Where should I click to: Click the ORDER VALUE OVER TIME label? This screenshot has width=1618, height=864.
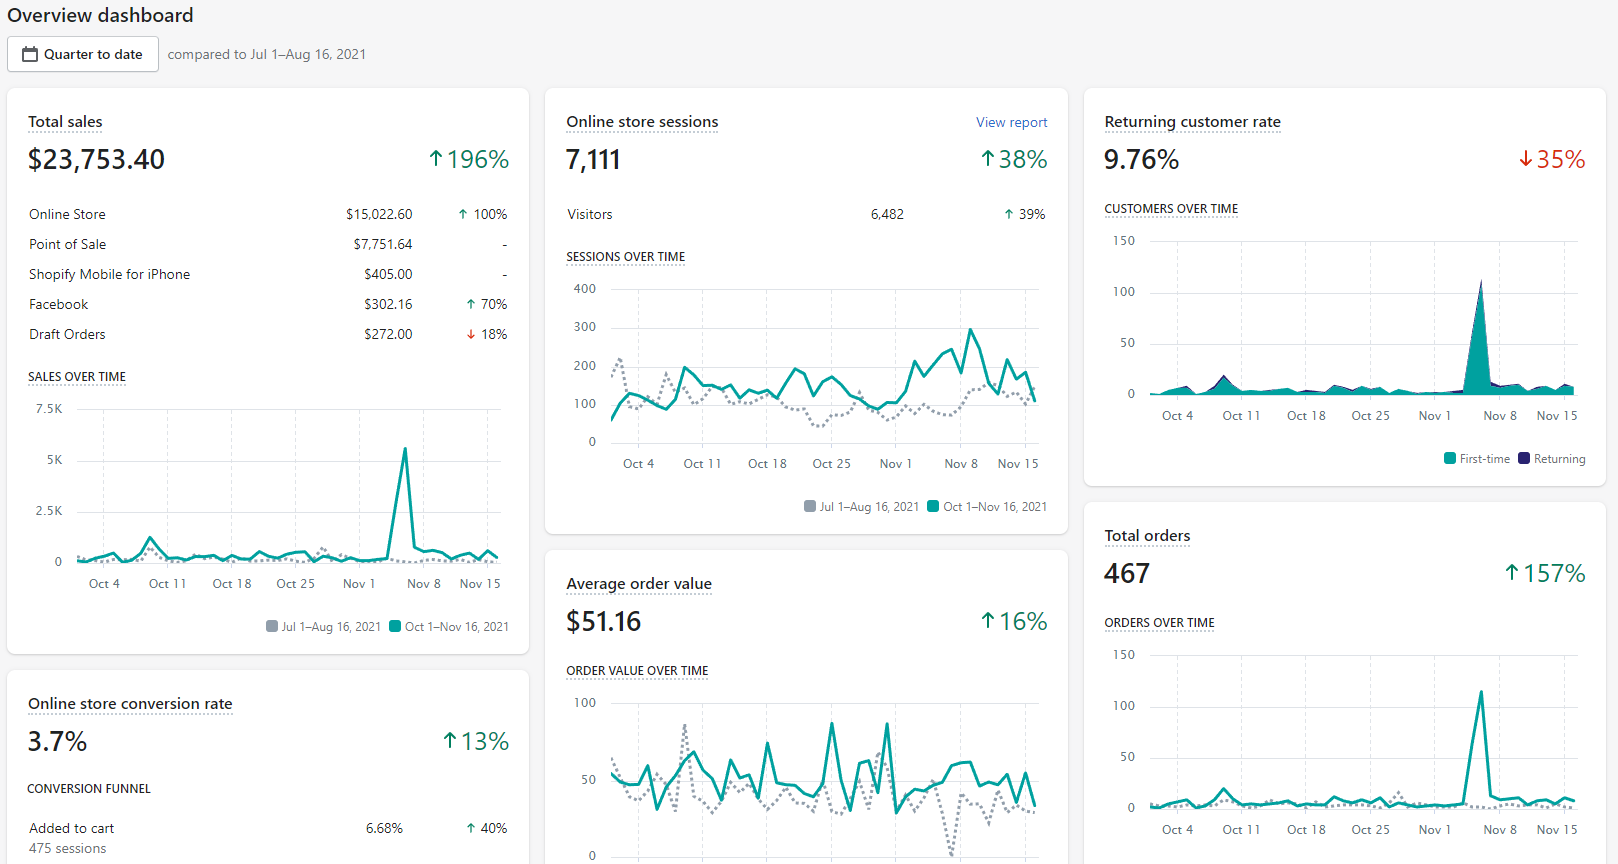[637, 671]
